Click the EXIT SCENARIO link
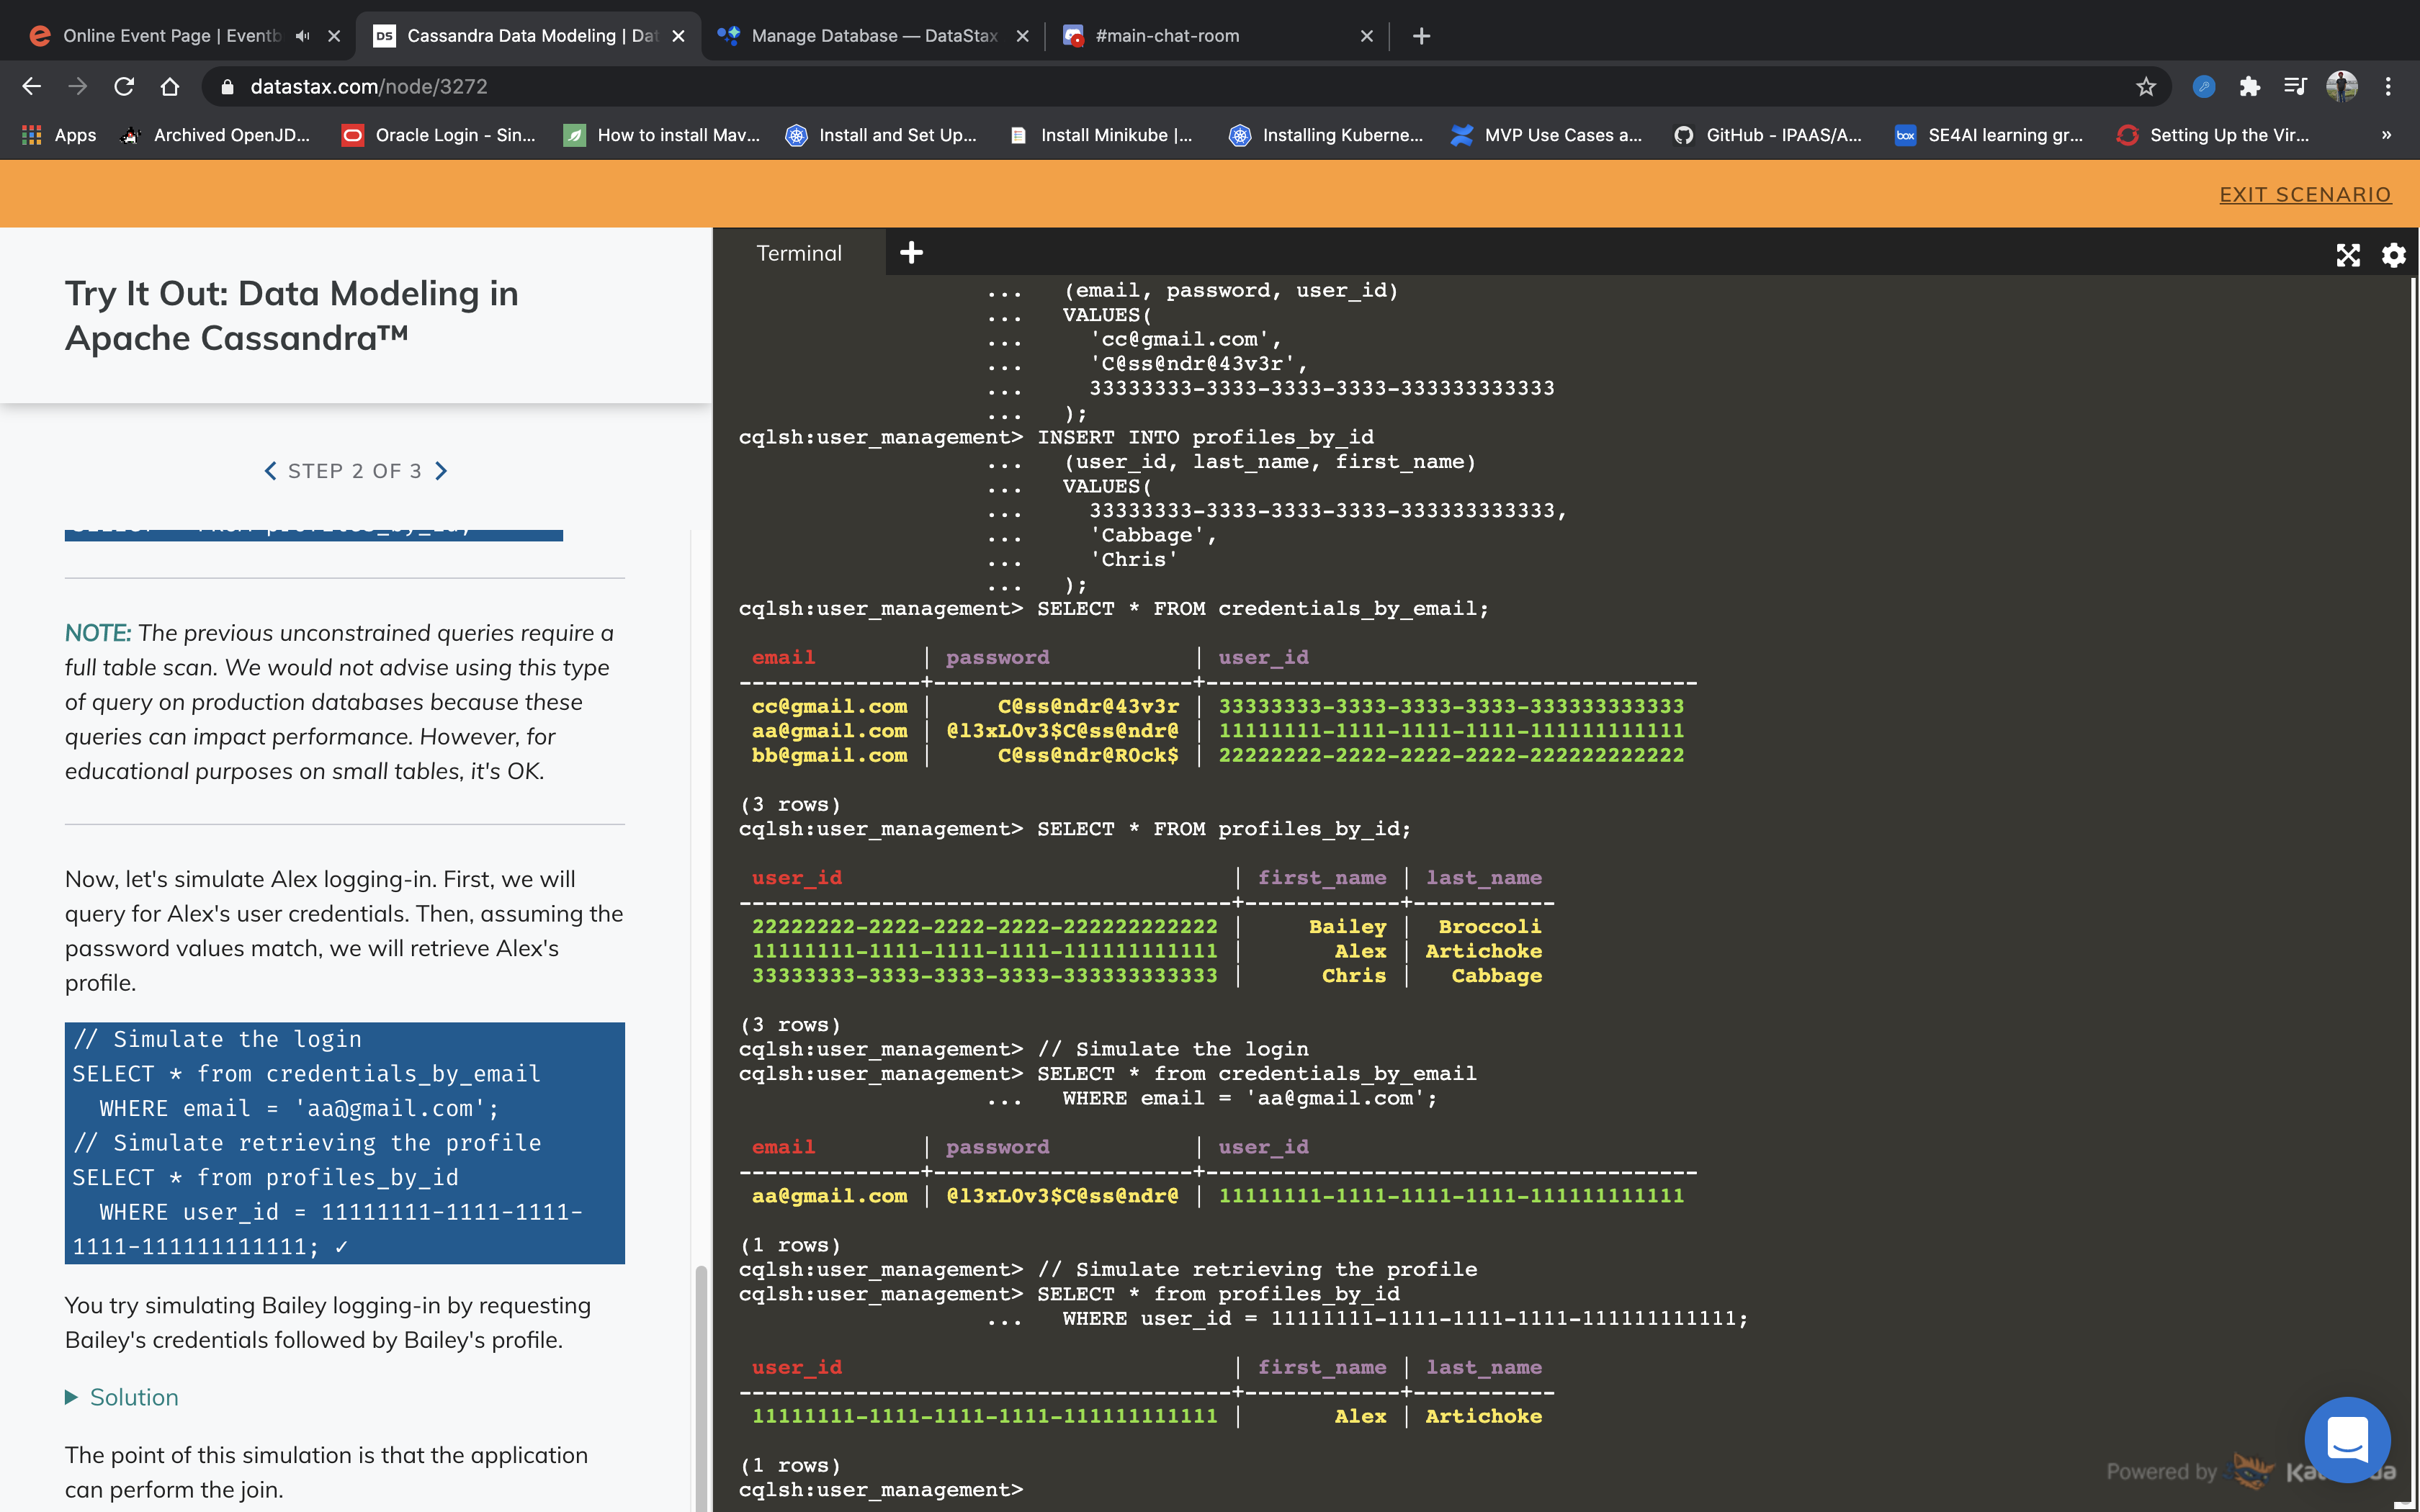 pyautogui.click(x=2306, y=194)
